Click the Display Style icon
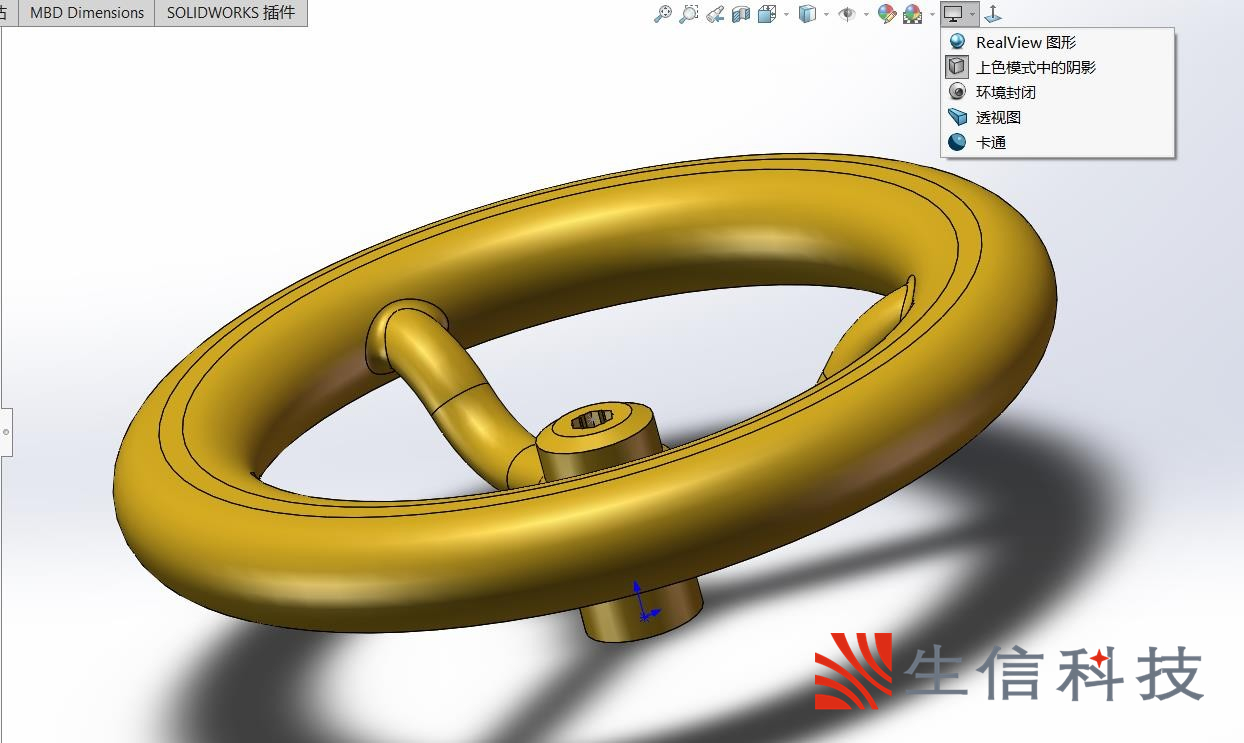 [807, 14]
